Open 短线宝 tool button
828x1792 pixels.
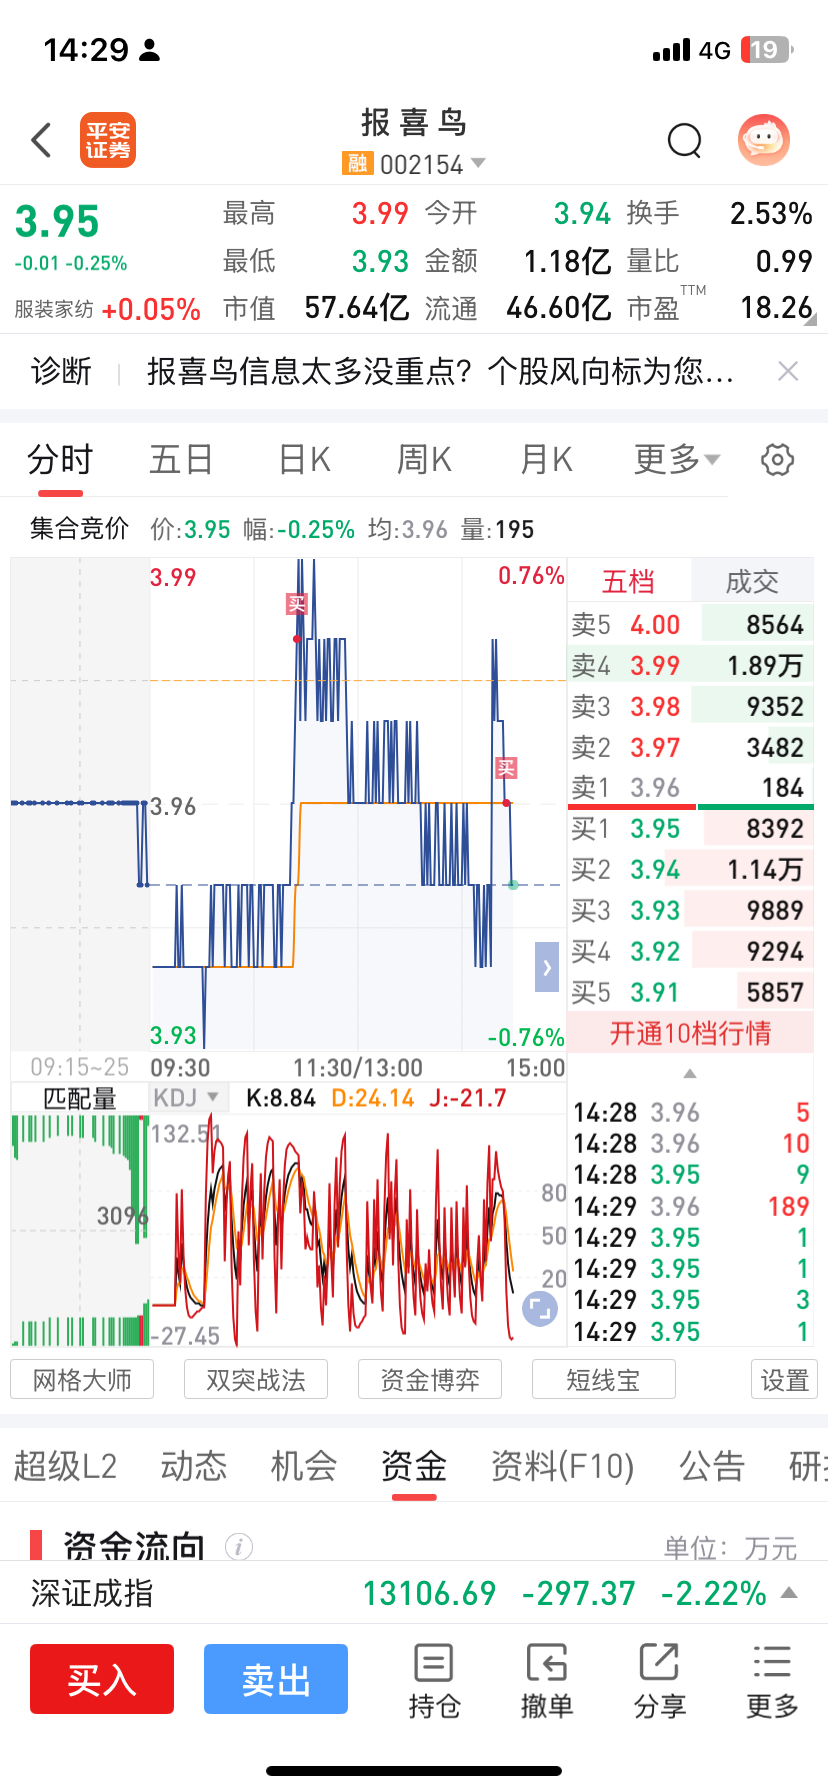point(604,1380)
